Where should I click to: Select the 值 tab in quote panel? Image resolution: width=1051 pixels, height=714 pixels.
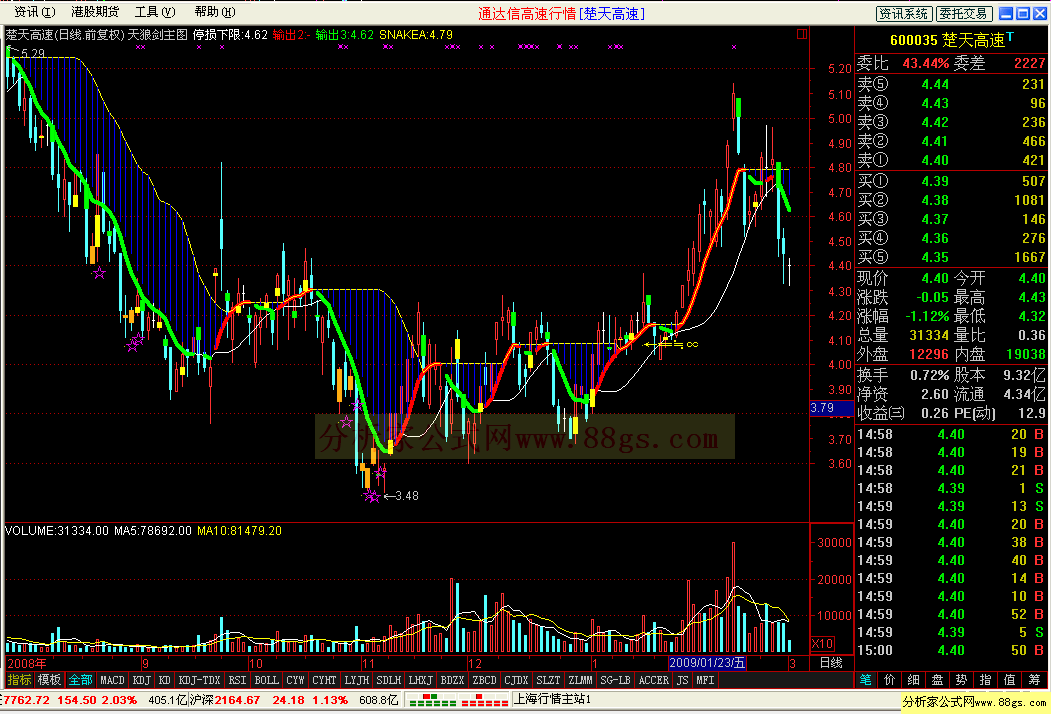(1009, 680)
